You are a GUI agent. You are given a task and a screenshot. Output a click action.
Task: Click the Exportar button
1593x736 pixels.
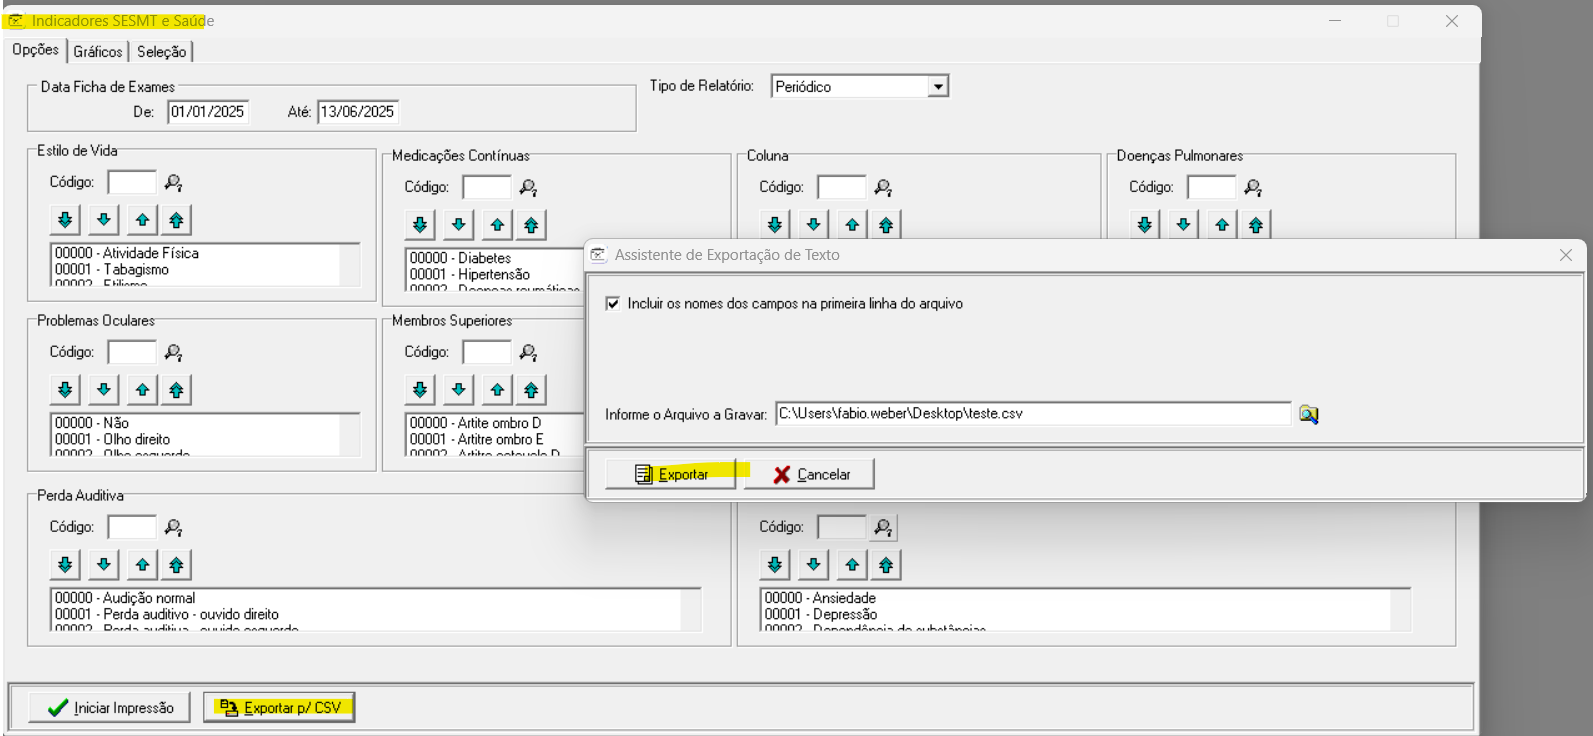[671, 474]
